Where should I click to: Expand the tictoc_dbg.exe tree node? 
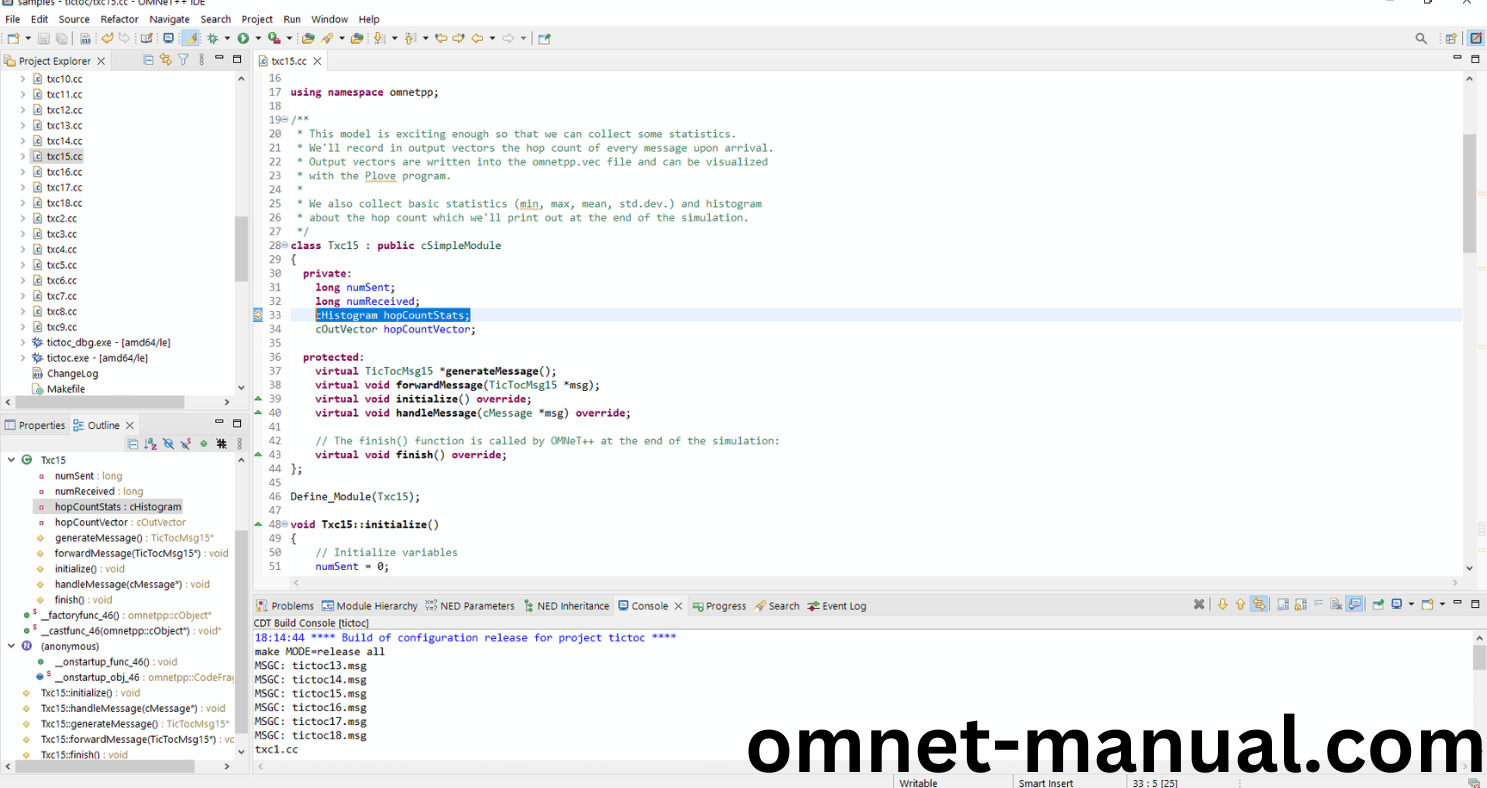(23, 342)
